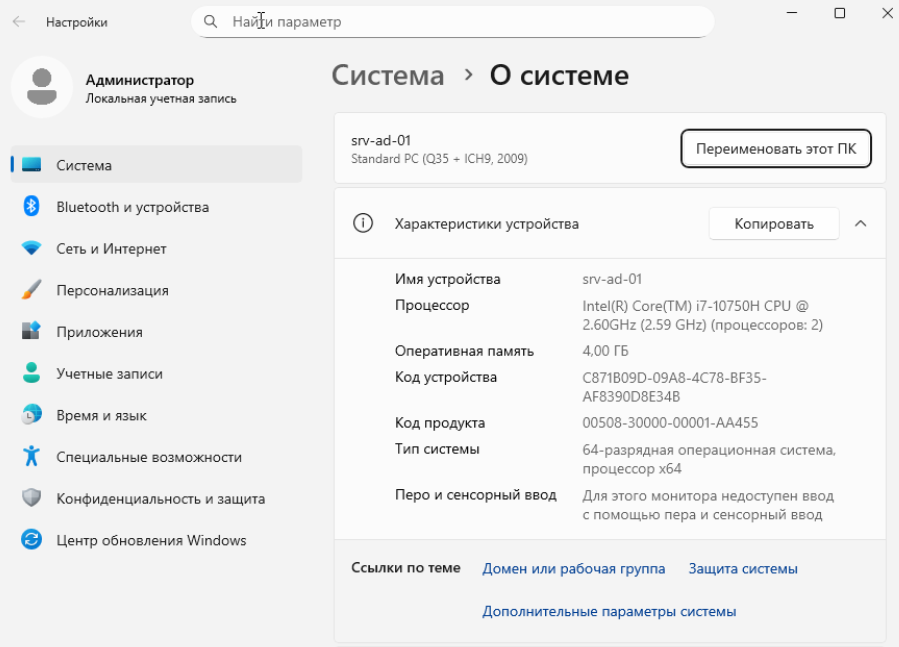
Task: Click the Приложения apps icon
Action: point(32,331)
